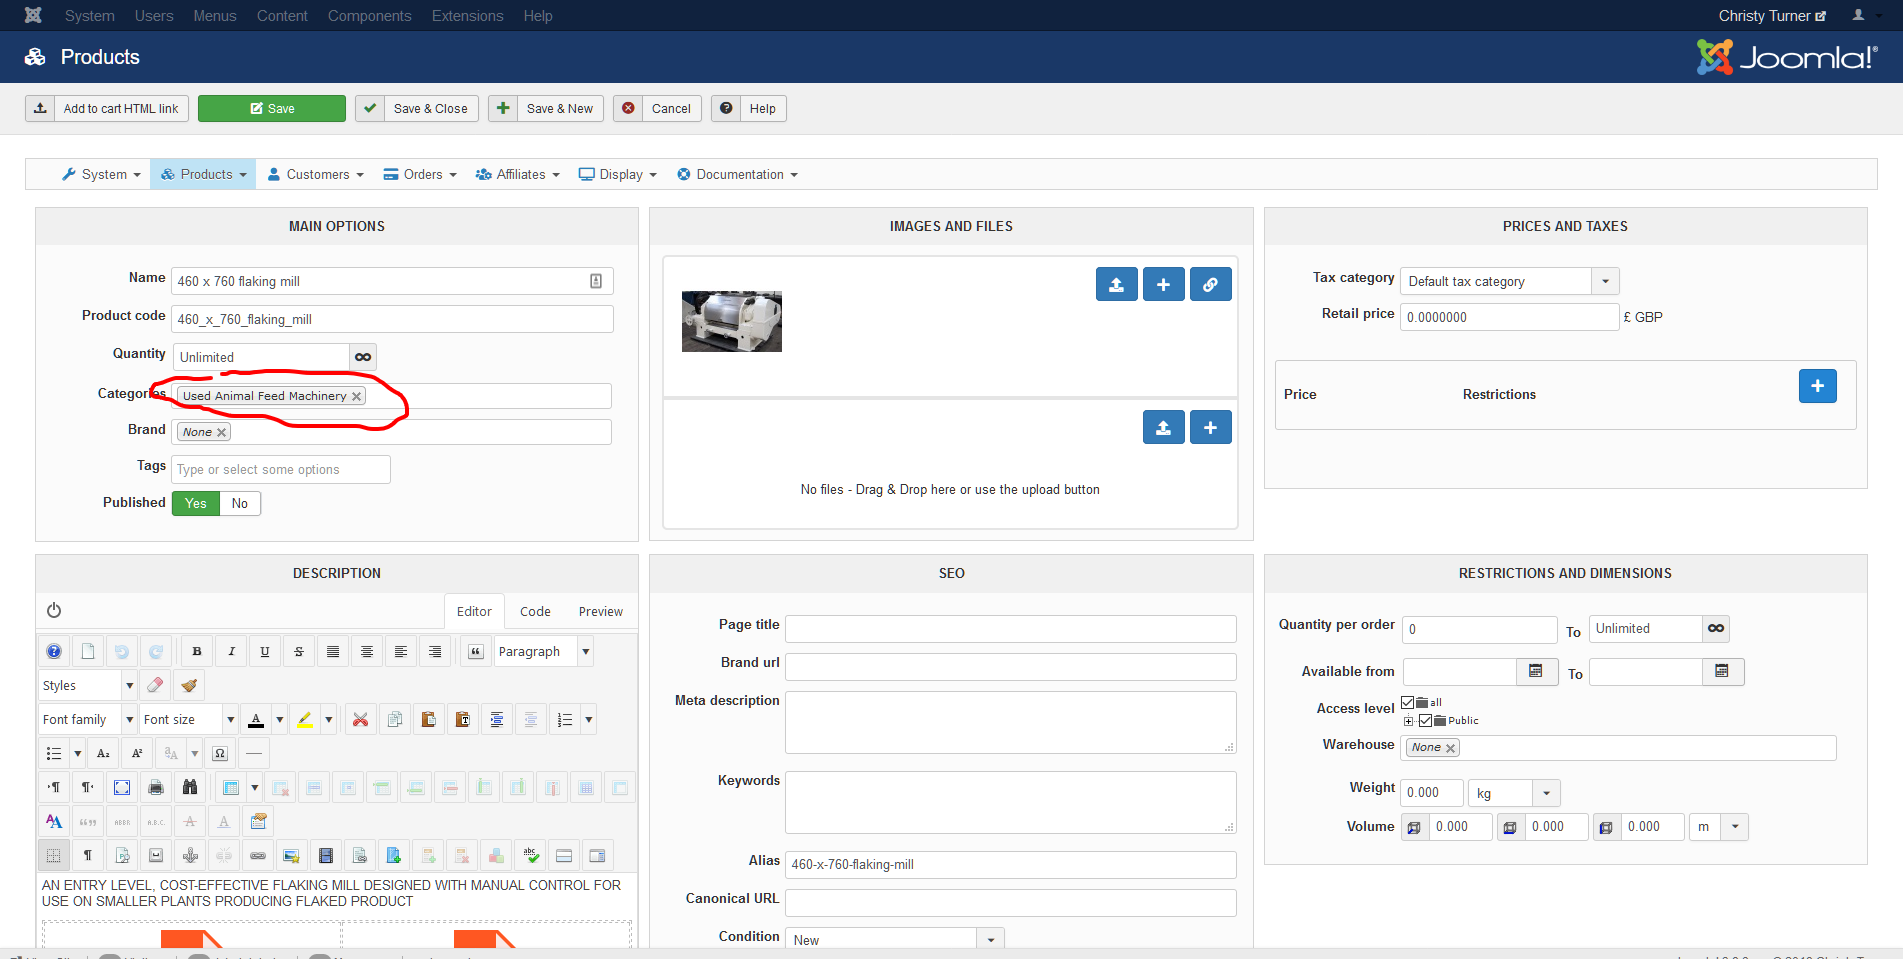Add a product image with plus button
Viewport: 1903px width, 959px height.
pyautogui.click(x=1164, y=285)
